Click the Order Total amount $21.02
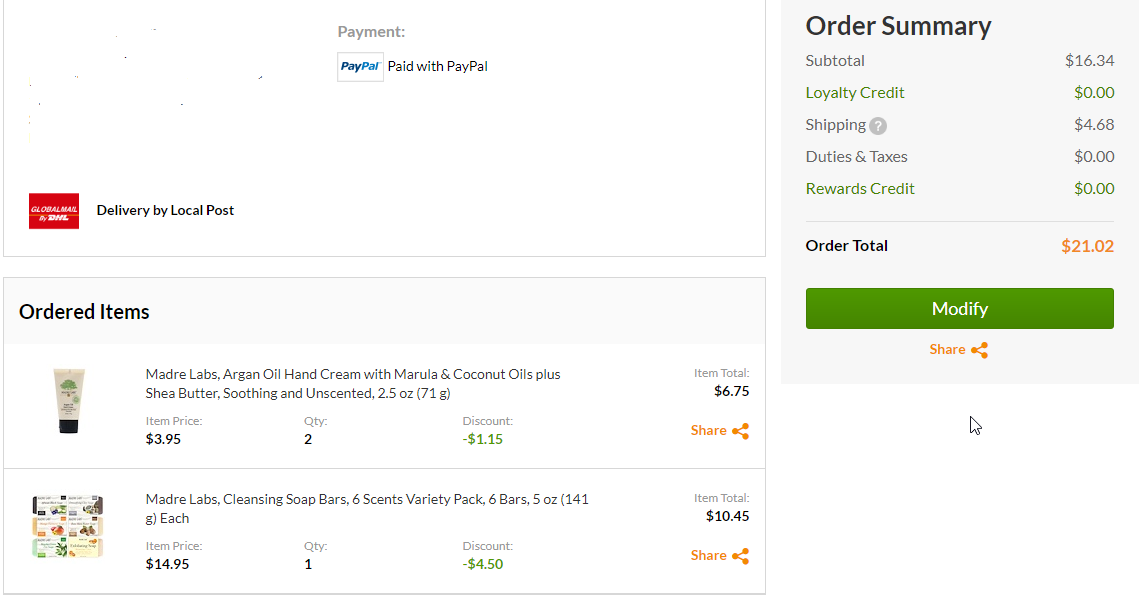This screenshot has height=596, width=1144. click(x=1087, y=246)
